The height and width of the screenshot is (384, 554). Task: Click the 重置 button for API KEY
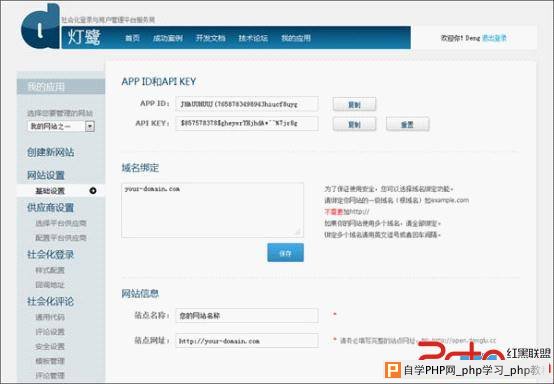pos(408,124)
